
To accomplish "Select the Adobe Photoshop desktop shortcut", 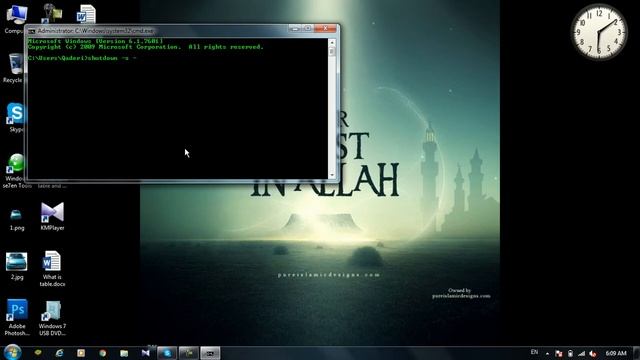I will pos(17,317).
